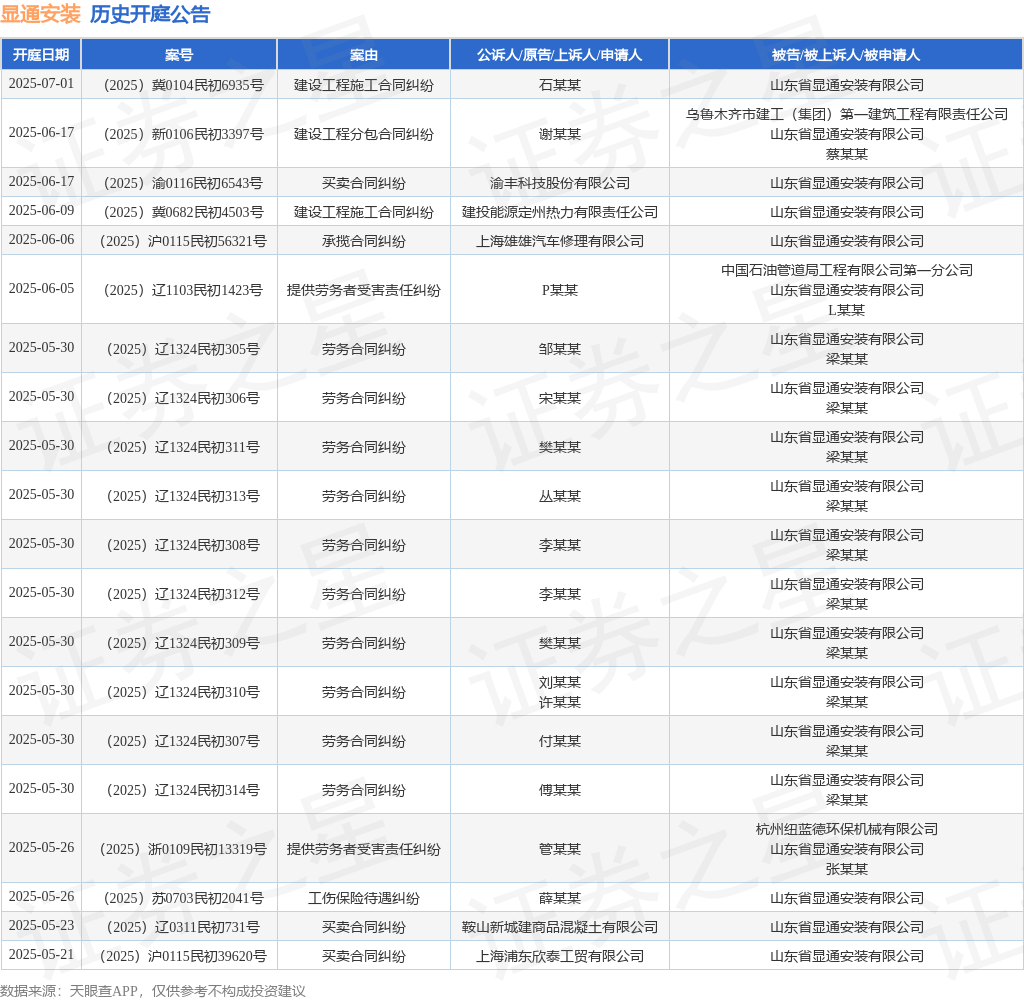Click plaintiff 付某某
This screenshot has height=1000, width=1024.
pyautogui.click(x=560, y=741)
